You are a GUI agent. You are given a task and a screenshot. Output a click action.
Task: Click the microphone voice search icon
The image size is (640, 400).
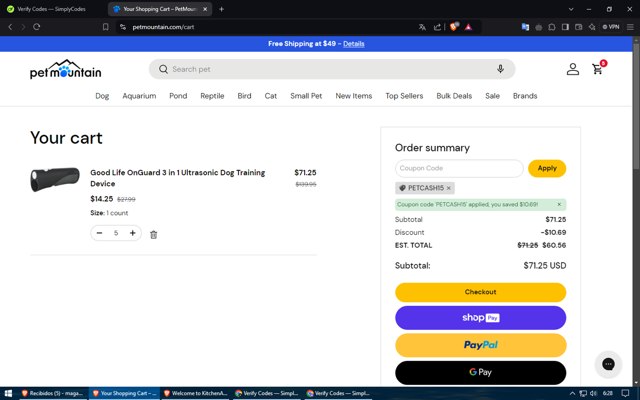click(500, 69)
